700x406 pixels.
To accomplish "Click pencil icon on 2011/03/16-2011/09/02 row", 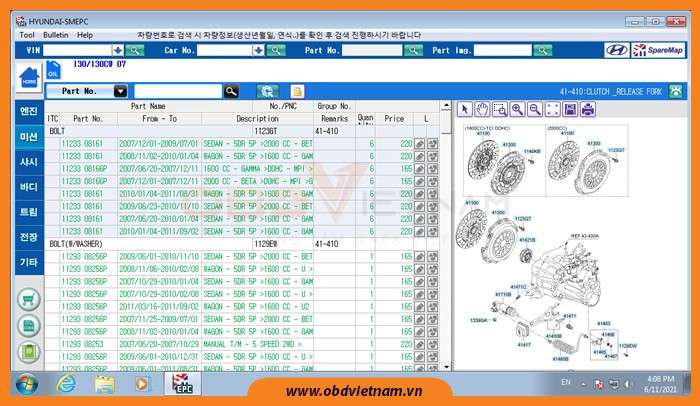I will [419, 307].
